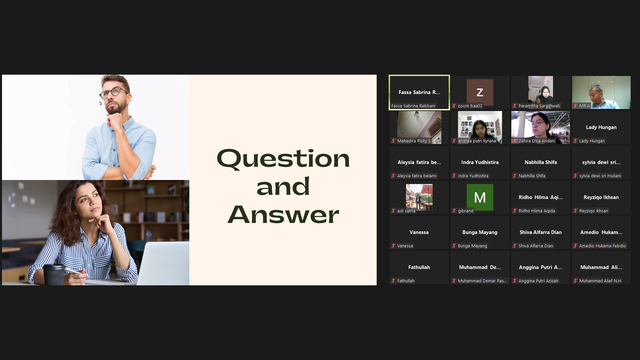Click muted mic icon beside Amedio Hukama Febdio
The height and width of the screenshot is (360, 640).
click(x=576, y=246)
